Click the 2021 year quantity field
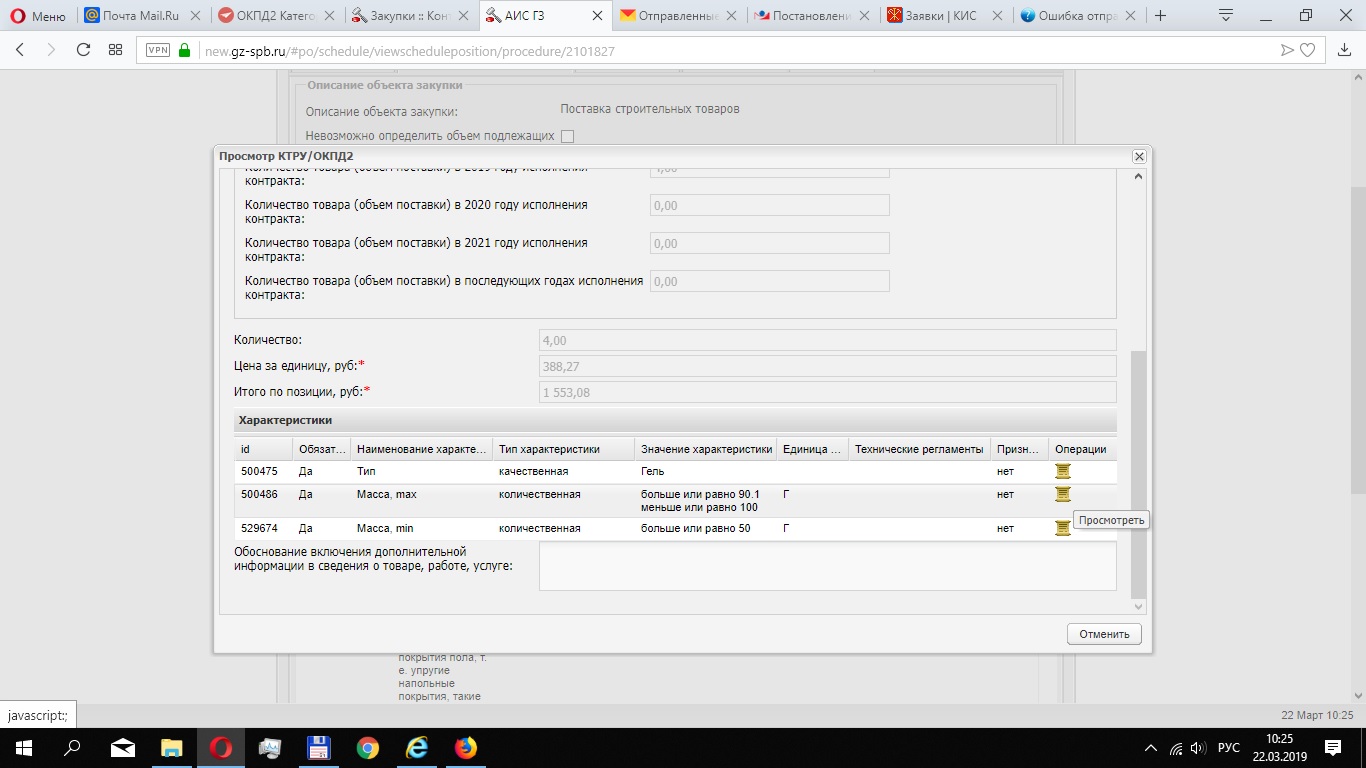The width and height of the screenshot is (1366, 768). click(x=769, y=243)
